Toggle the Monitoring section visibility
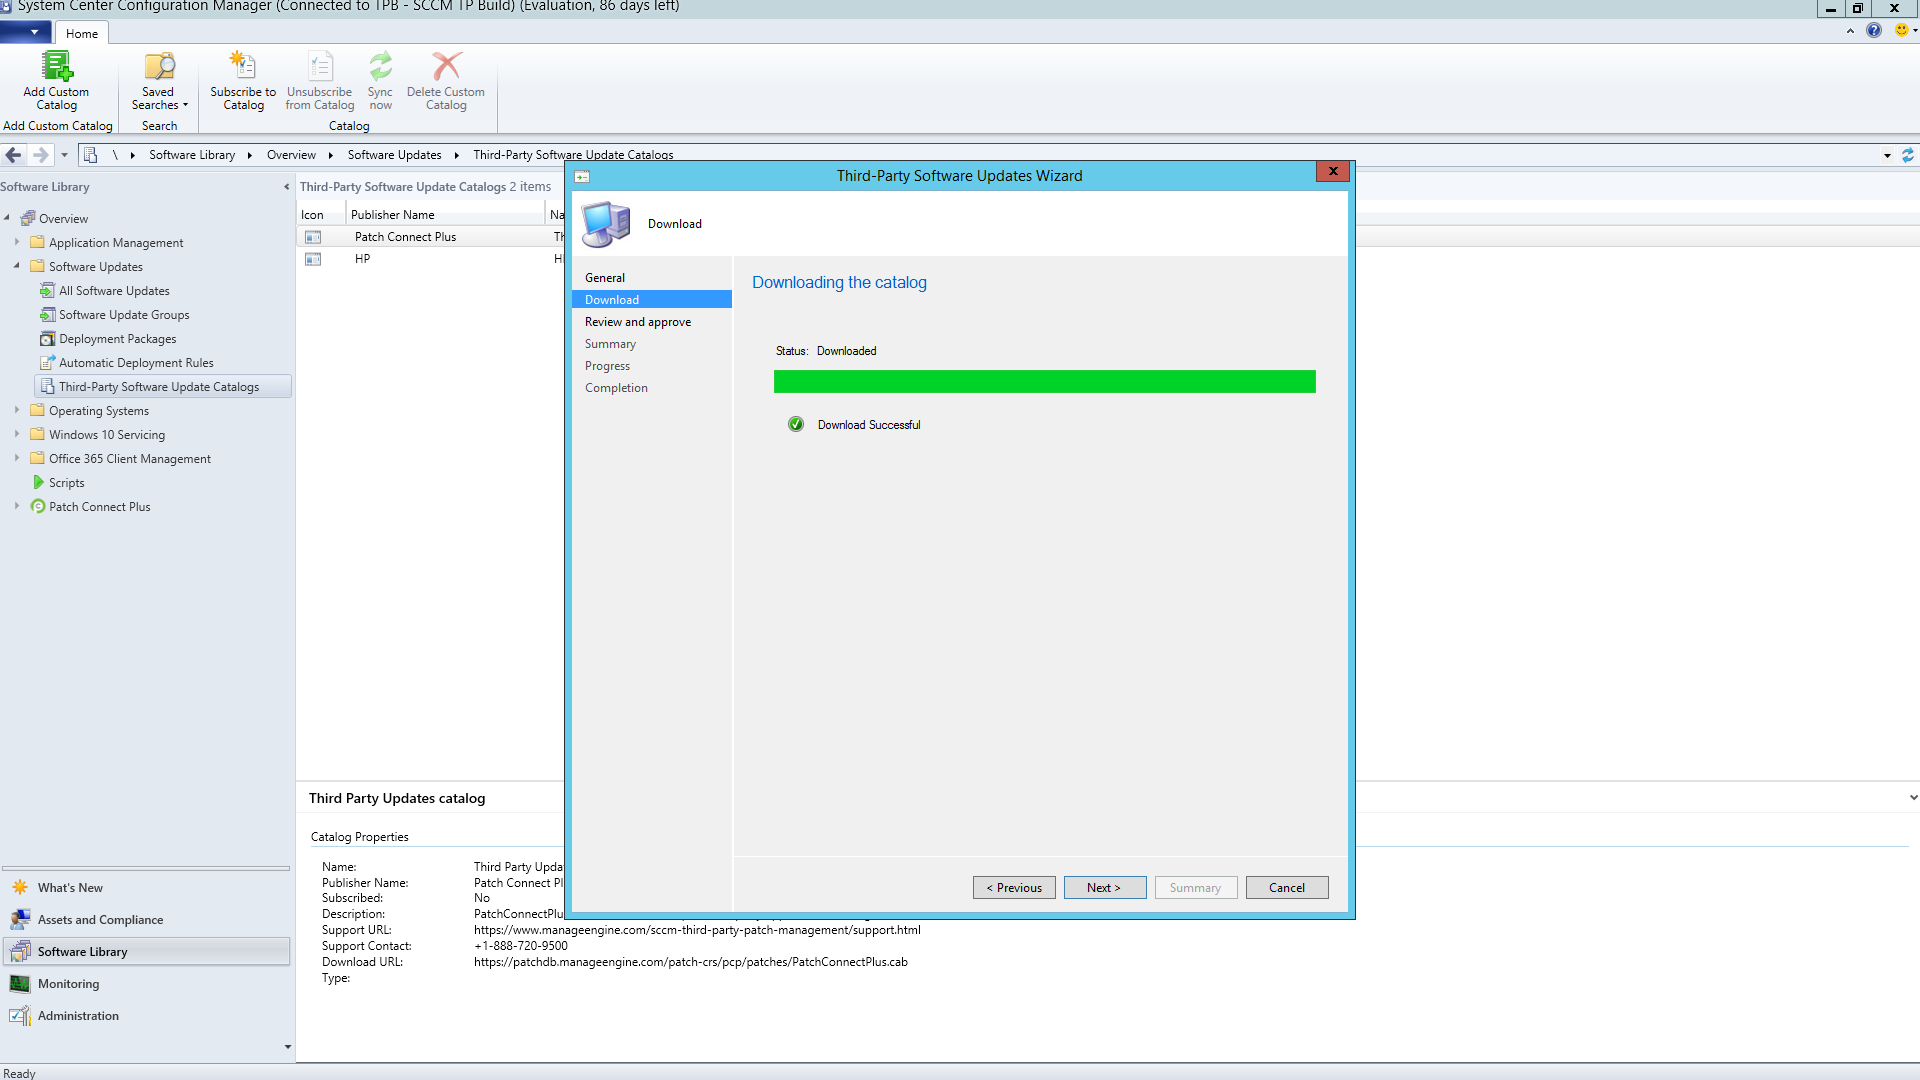The image size is (1920, 1080). click(x=67, y=982)
